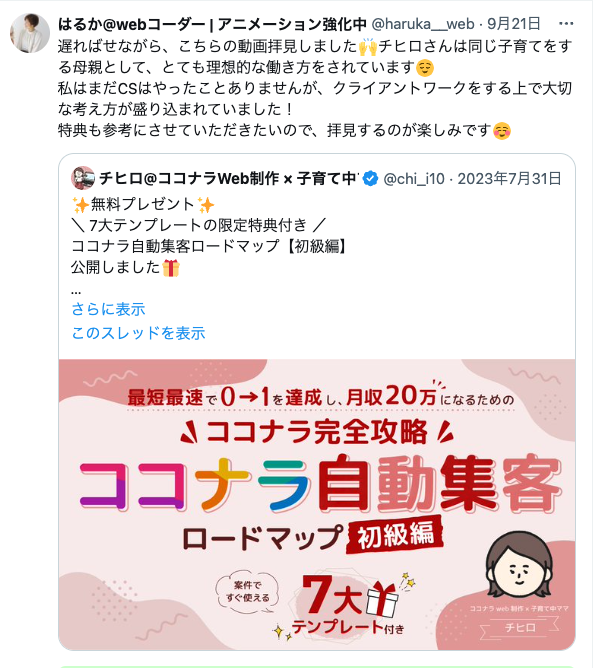The image size is (594, 668).
Task: Click the 9月21日 tweet timestamp
Action: (x=514, y=24)
